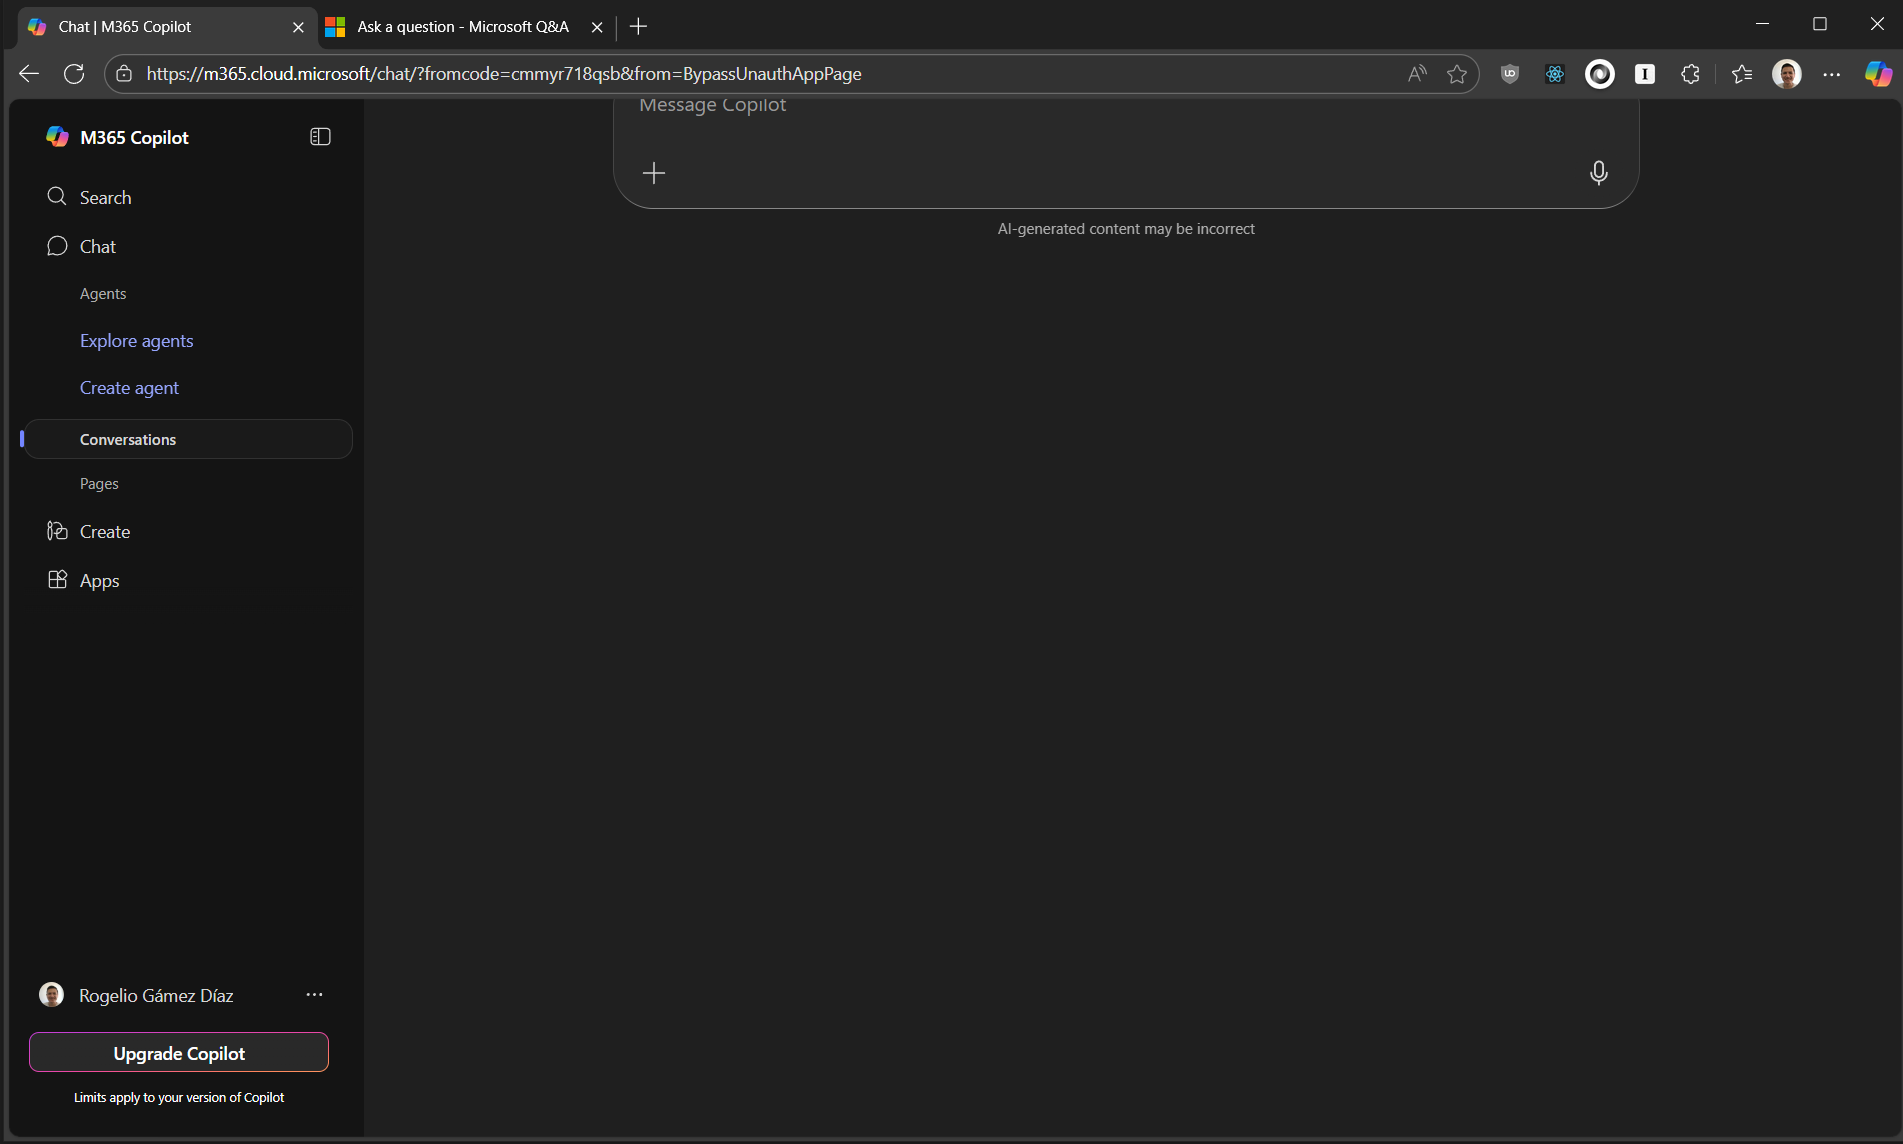Image resolution: width=1903 pixels, height=1144 pixels.
Task: Close the Chat | M365 Copilot tab
Action: coord(298,27)
